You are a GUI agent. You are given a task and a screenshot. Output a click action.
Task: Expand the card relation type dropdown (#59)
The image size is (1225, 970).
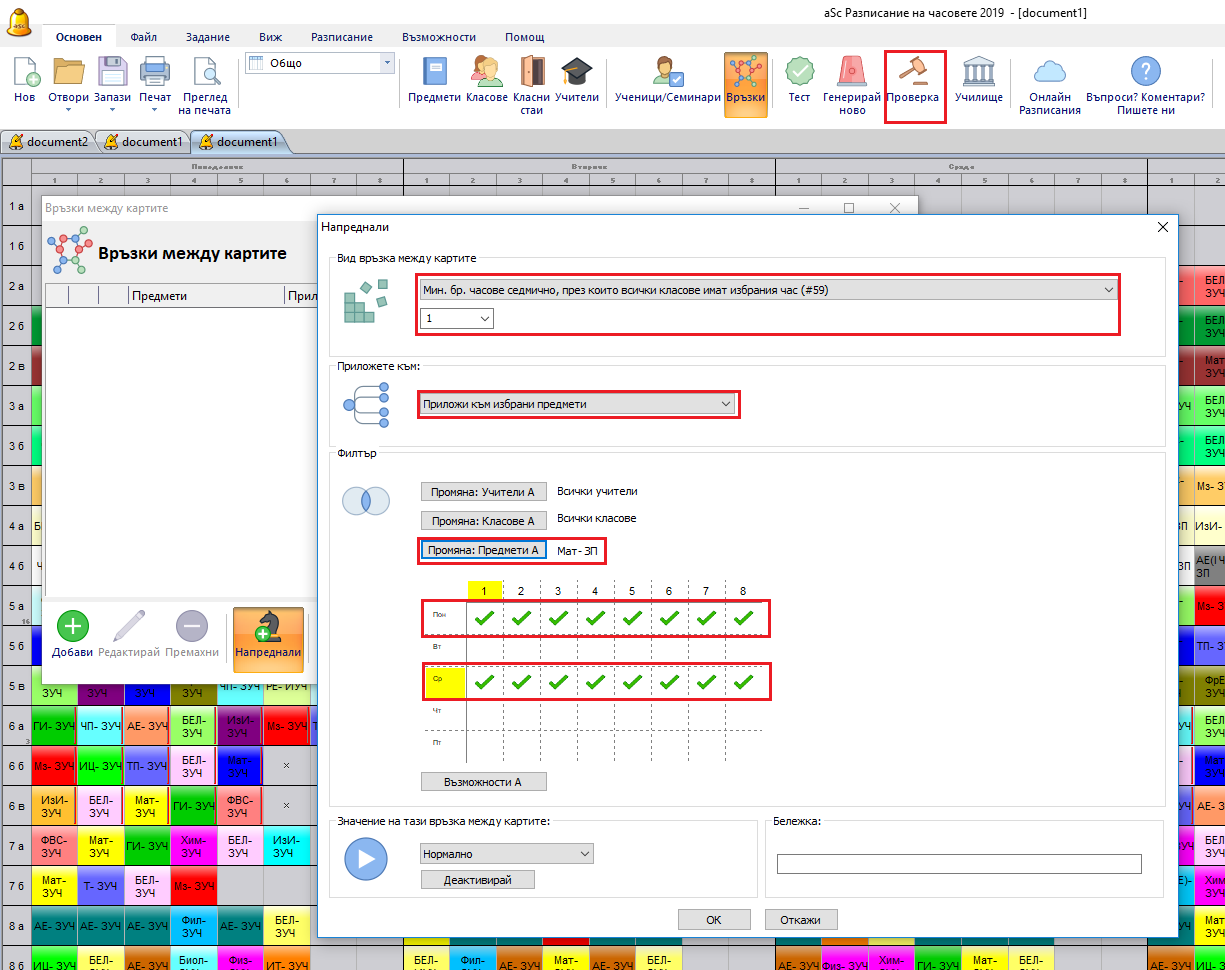pos(767,290)
